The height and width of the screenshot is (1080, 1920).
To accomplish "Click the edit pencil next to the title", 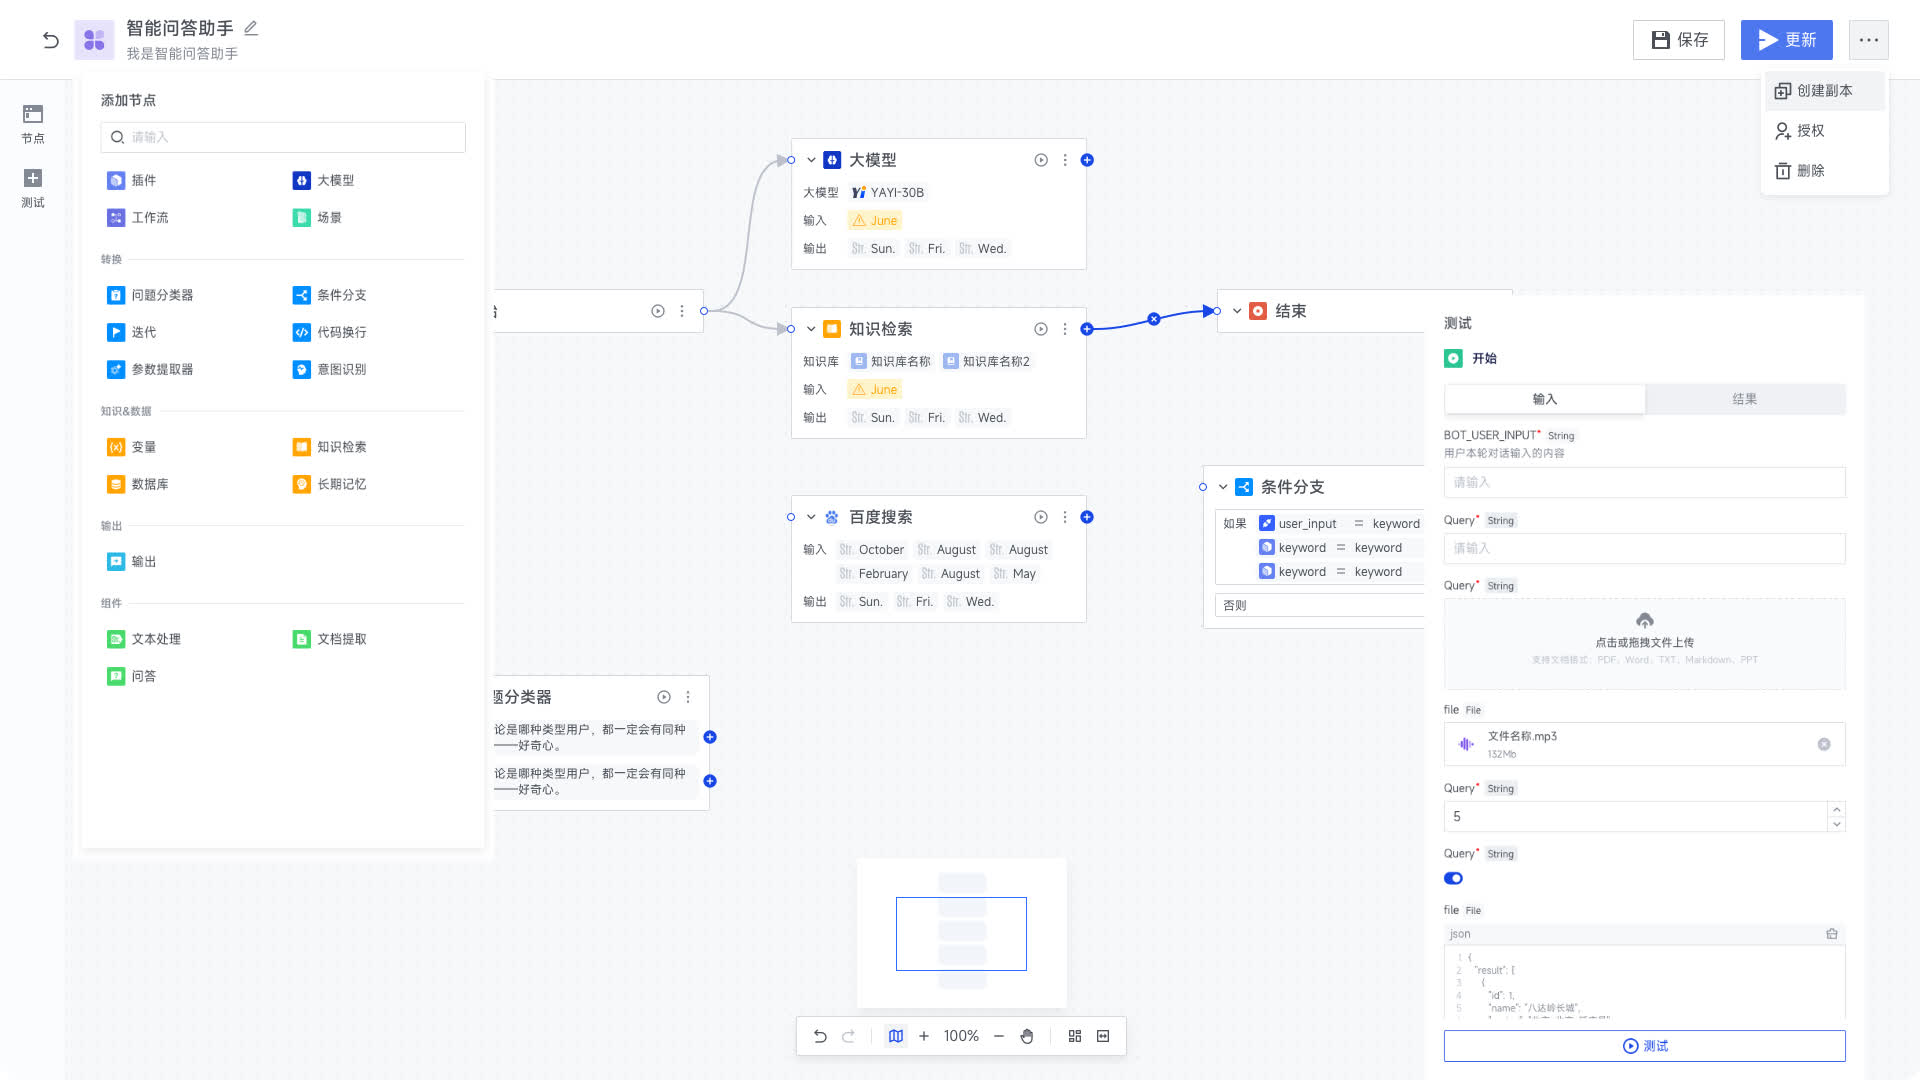I will (x=251, y=28).
